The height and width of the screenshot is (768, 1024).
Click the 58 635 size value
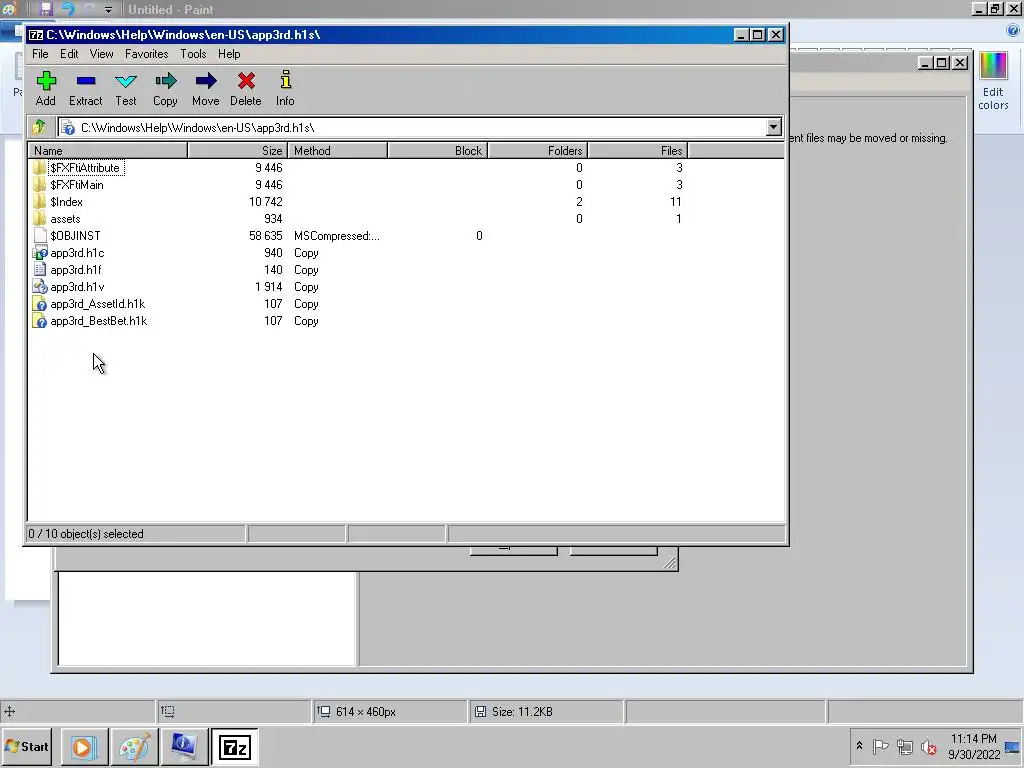coord(266,236)
